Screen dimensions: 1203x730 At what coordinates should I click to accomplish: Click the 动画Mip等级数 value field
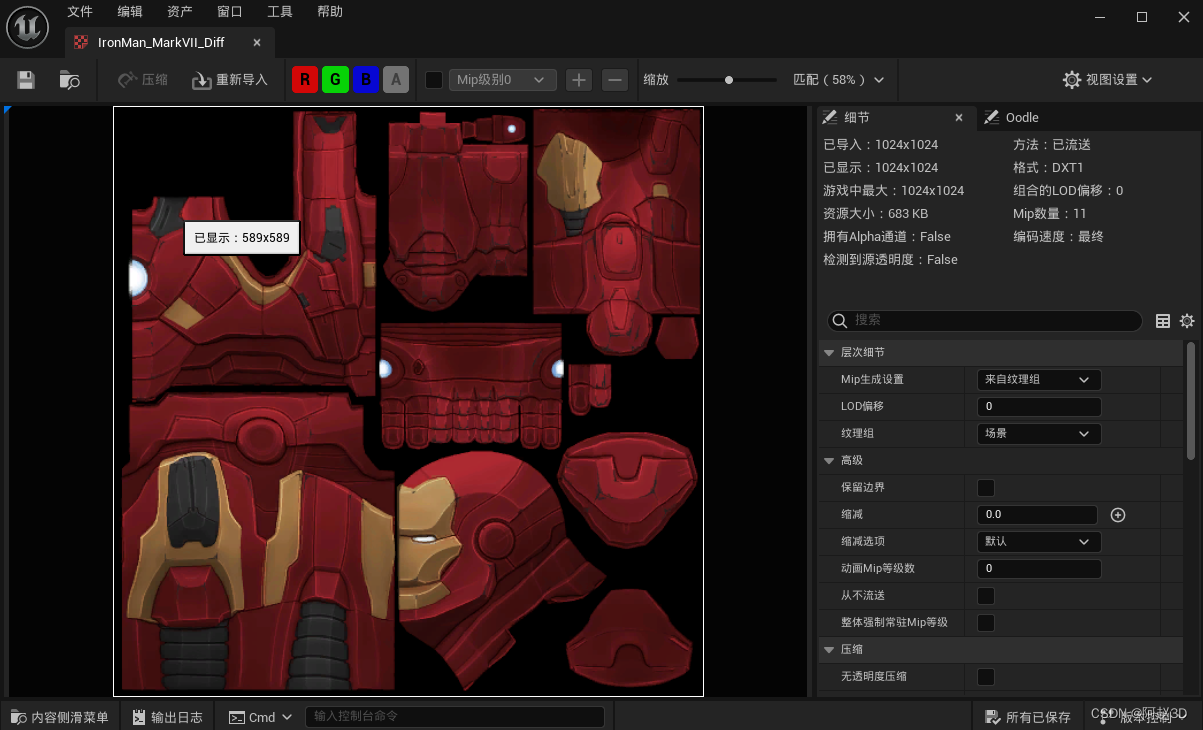[1038, 569]
